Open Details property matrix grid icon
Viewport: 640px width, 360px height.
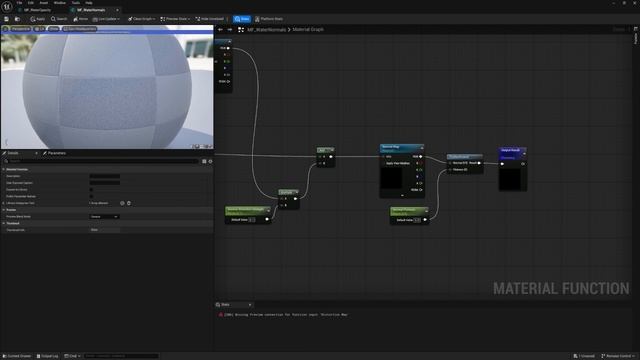tap(204, 161)
